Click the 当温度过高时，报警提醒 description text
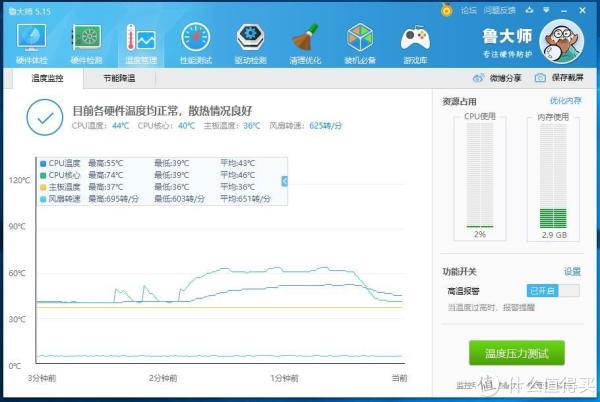 [x=491, y=308]
